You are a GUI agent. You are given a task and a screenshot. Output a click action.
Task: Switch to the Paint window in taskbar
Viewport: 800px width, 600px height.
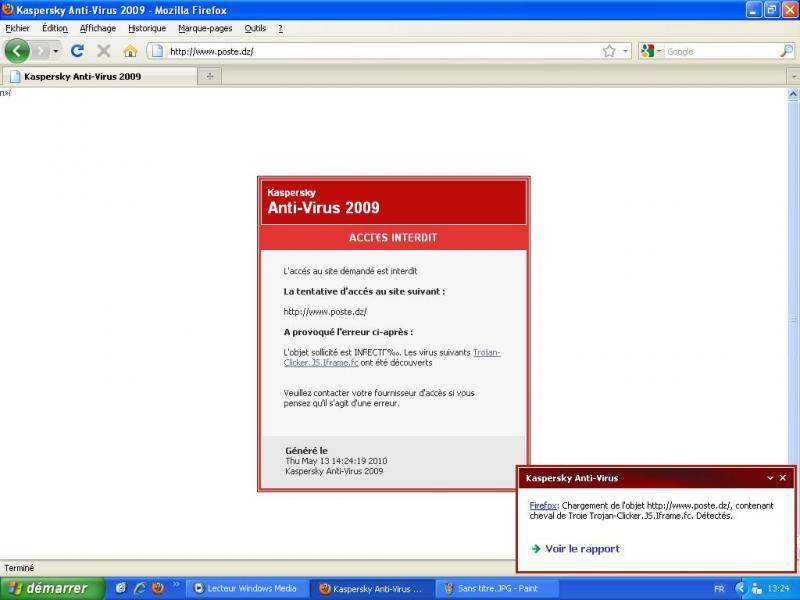[497, 589]
